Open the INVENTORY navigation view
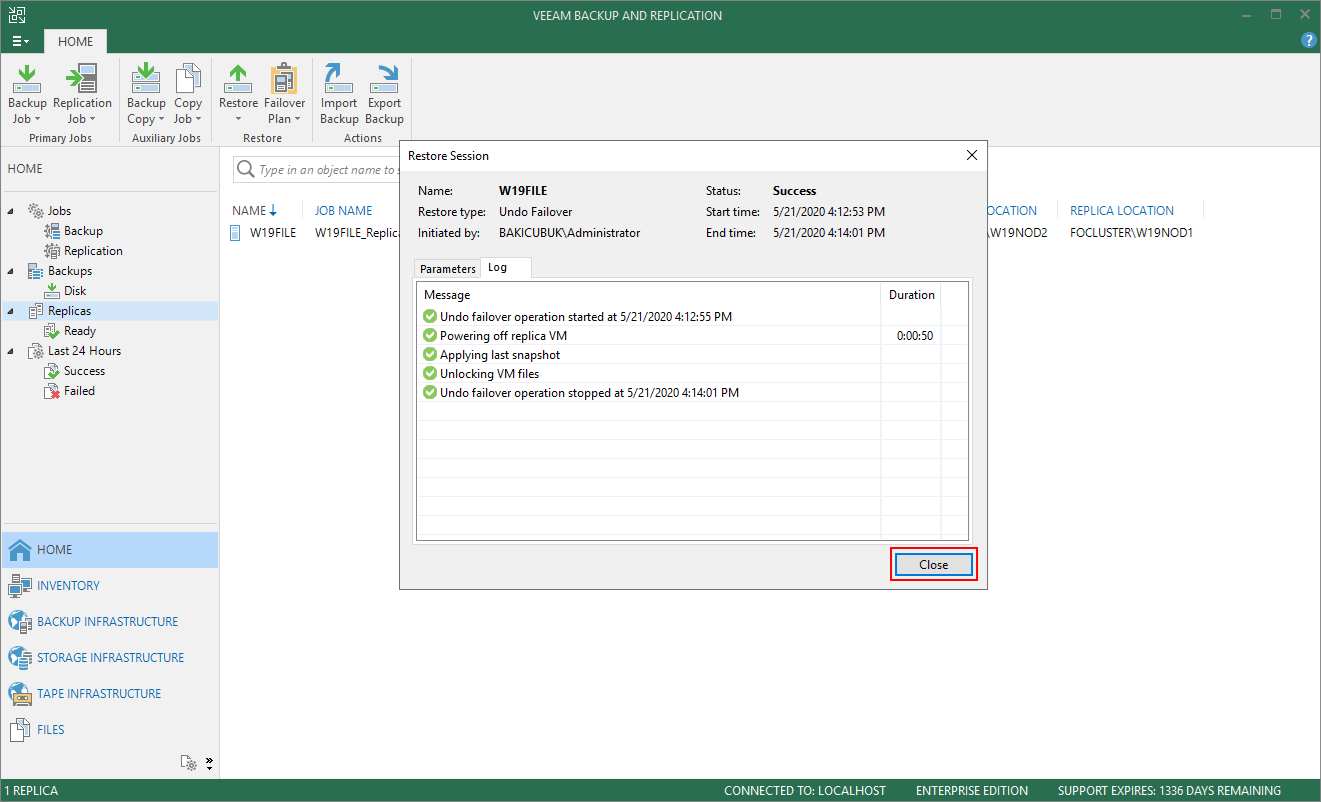1321x802 pixels. pos(110,586)
